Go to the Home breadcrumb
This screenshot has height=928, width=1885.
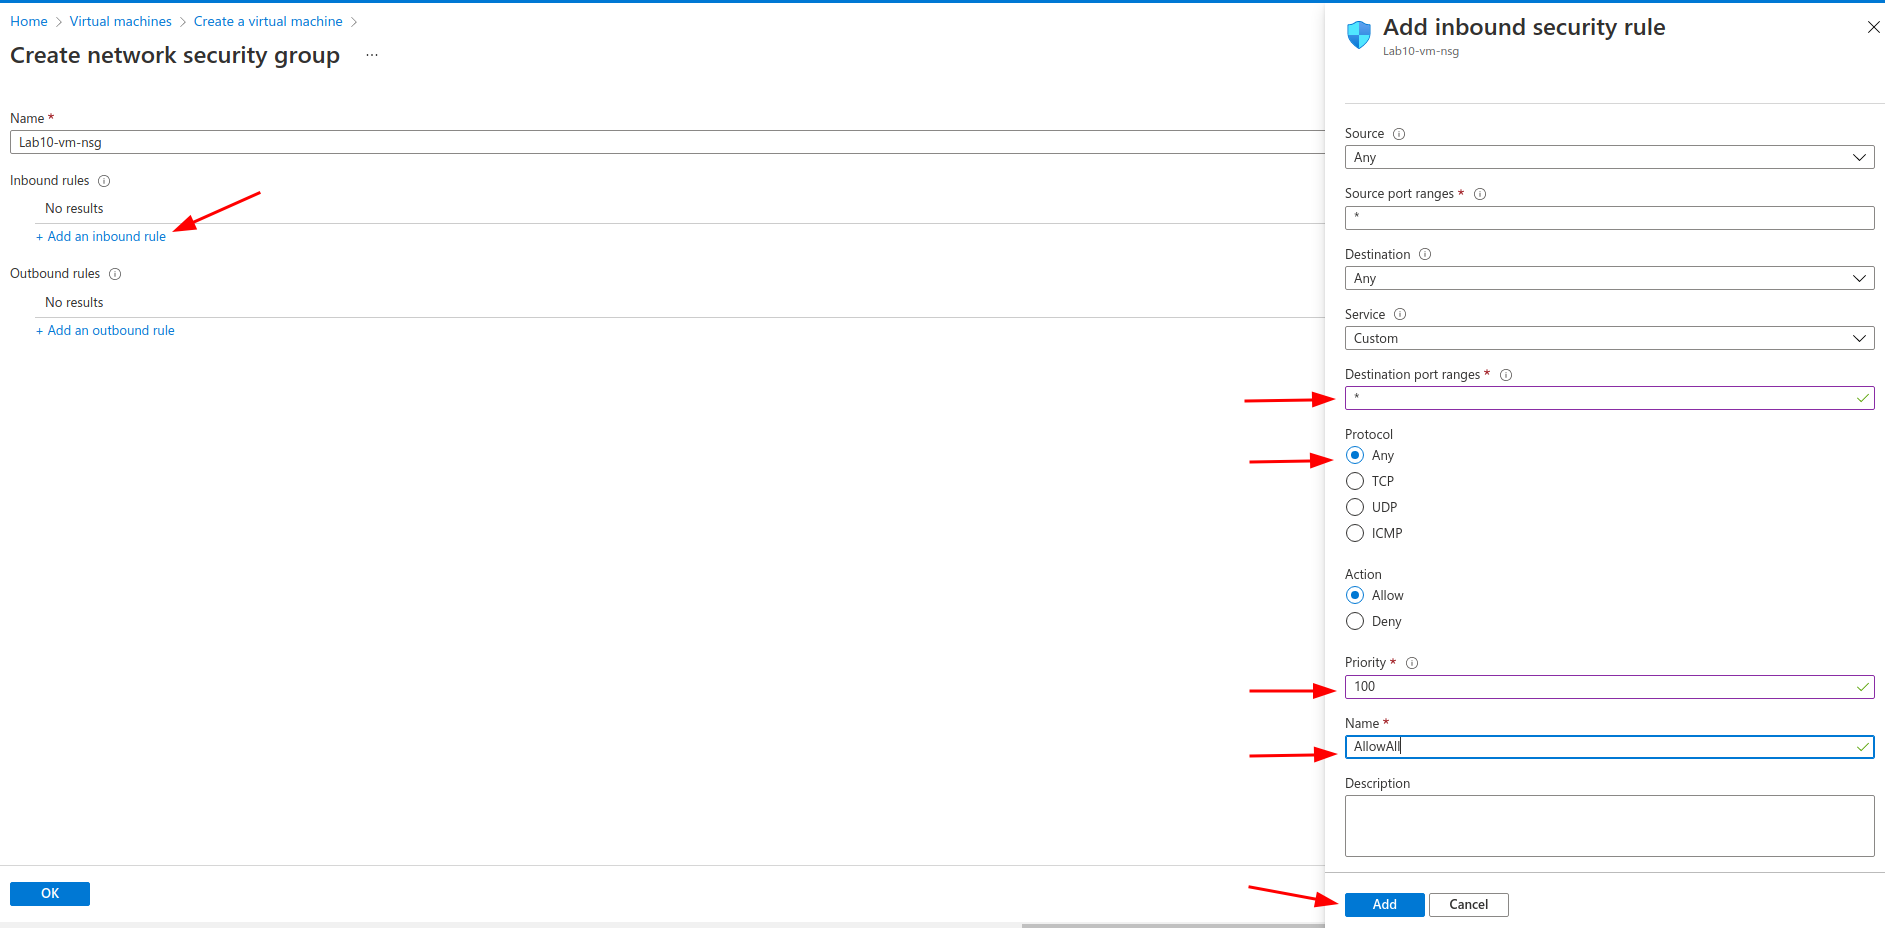[x=29, y=21]
